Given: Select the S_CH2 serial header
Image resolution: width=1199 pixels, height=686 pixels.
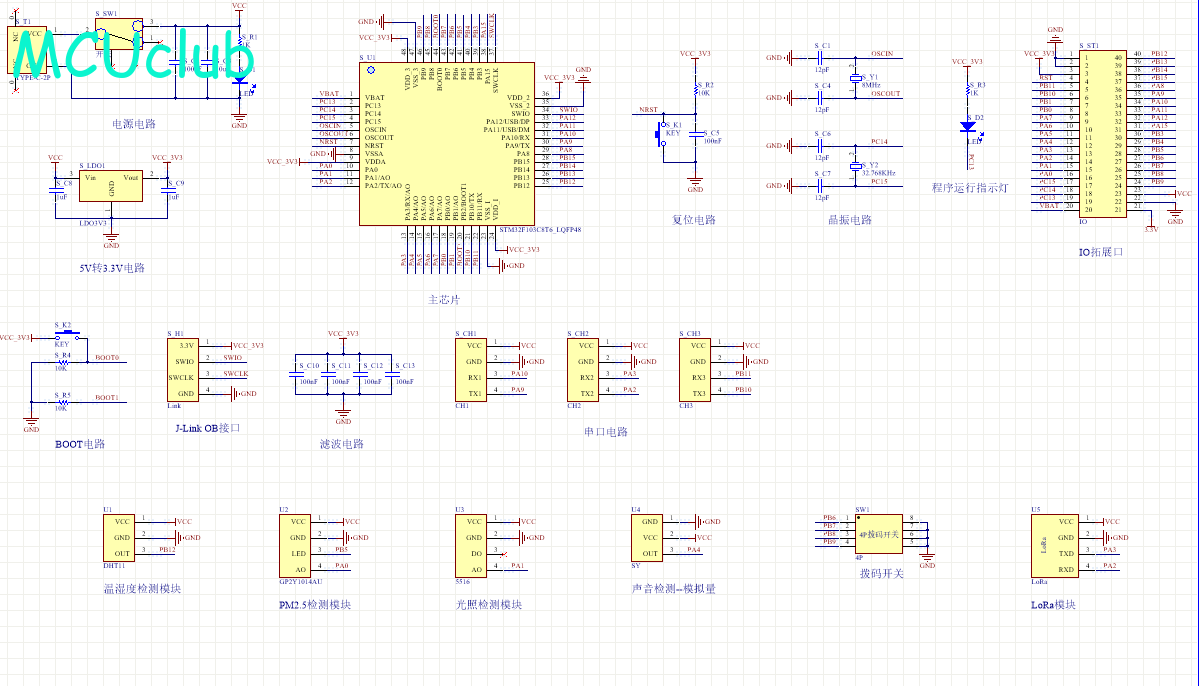Looking at the screenshot, I should click(x=583, y=370).
